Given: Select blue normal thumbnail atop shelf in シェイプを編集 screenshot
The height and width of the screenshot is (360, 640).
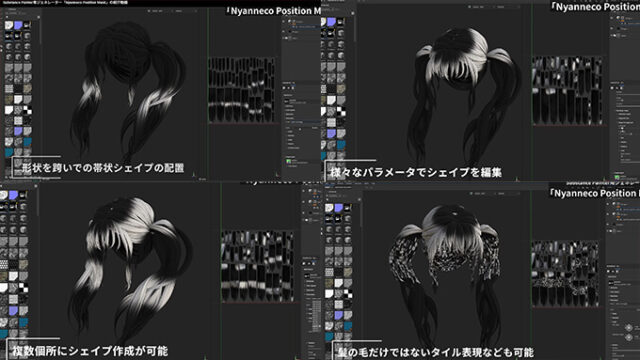Looking at the screenshot, I should click(331, 22).
